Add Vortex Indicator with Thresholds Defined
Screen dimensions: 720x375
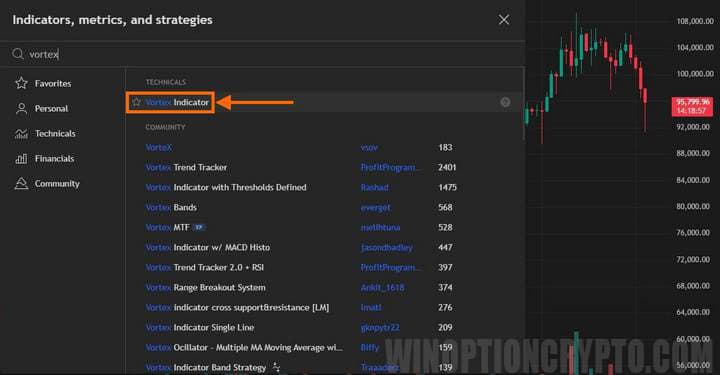[226, 187]
